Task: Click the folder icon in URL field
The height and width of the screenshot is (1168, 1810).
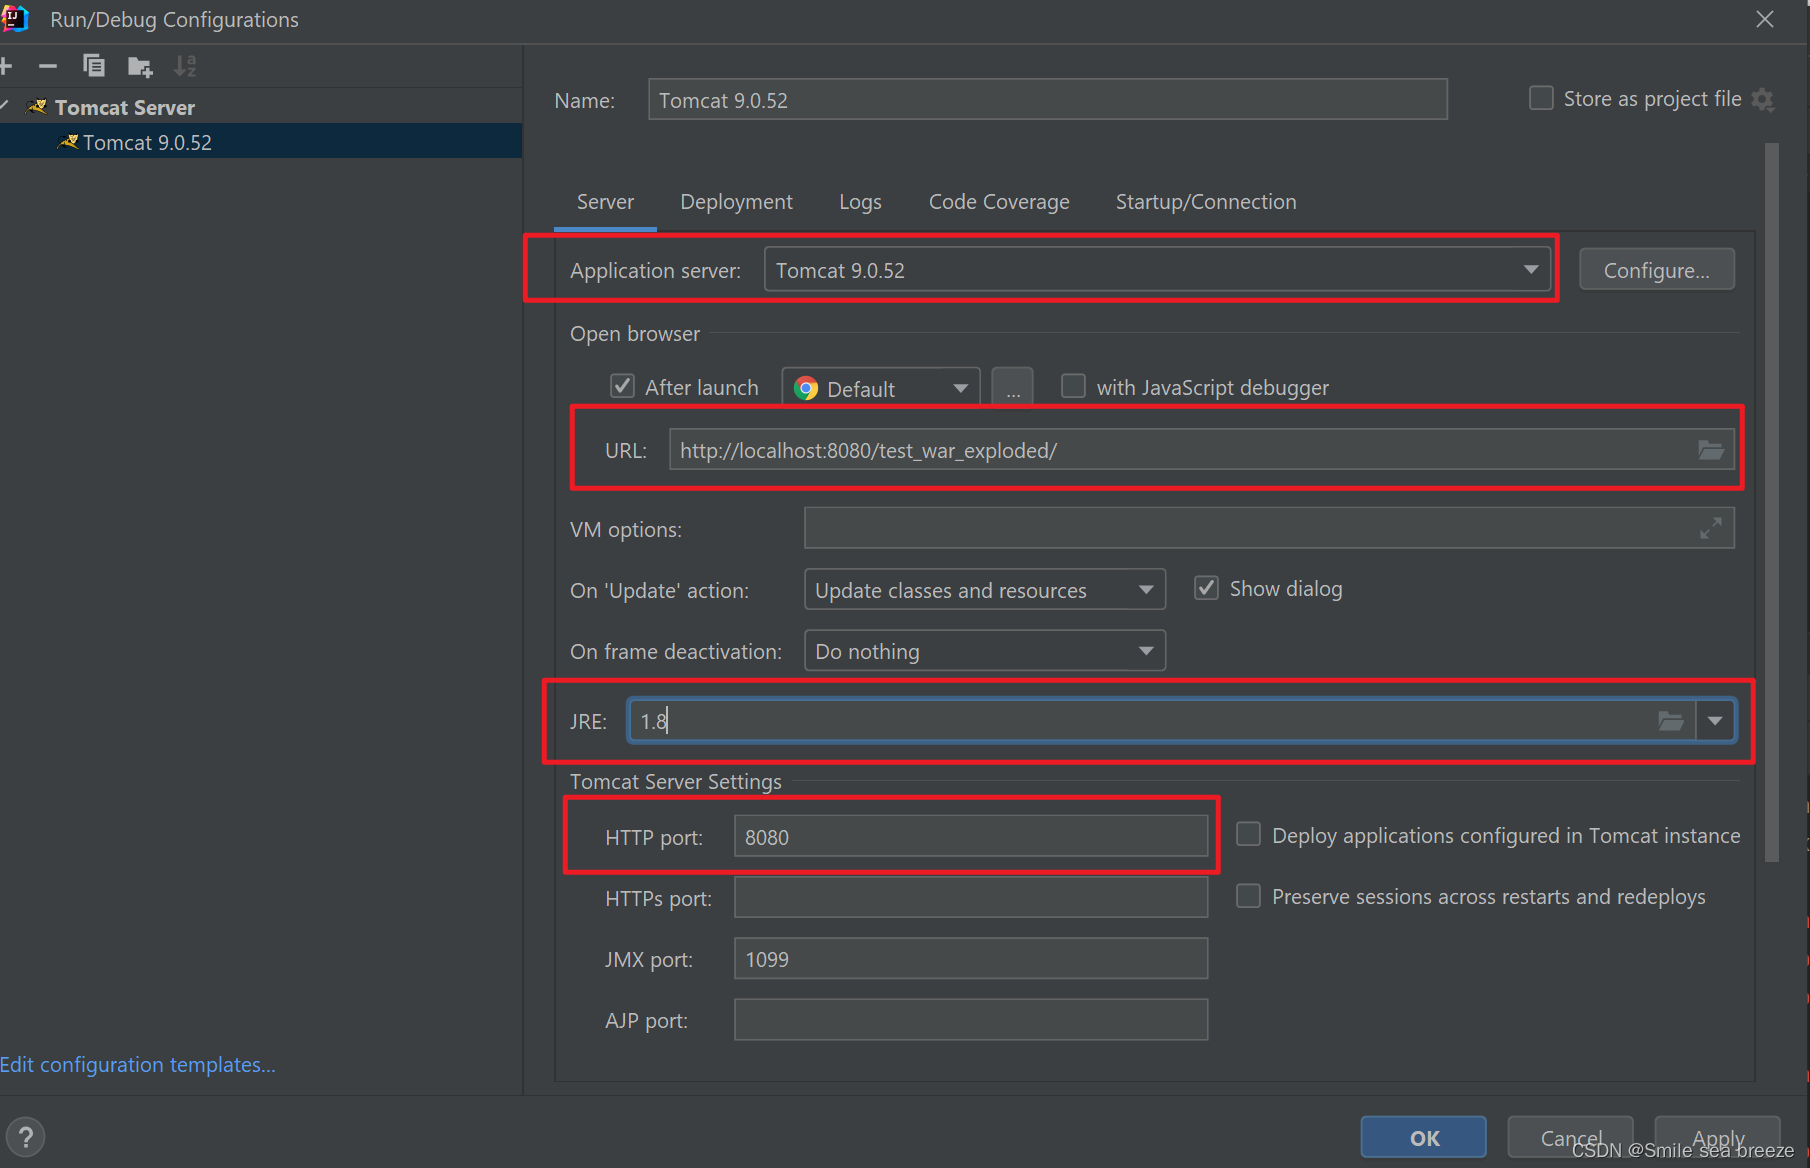Action: coord(1711,450)
